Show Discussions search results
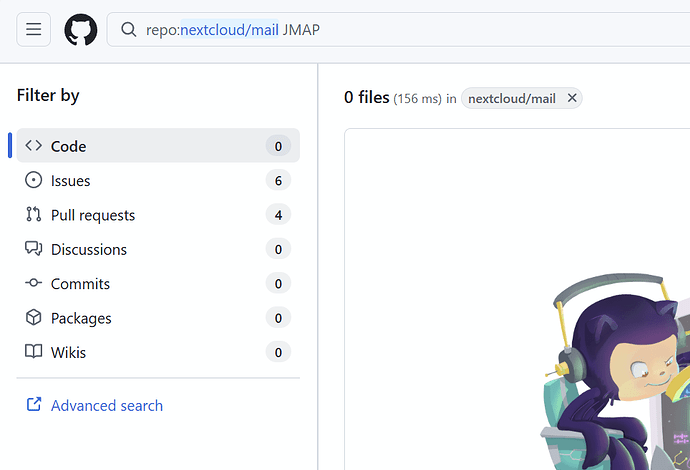The width and height of the screenshot is (690, 470). pos(158,249)
